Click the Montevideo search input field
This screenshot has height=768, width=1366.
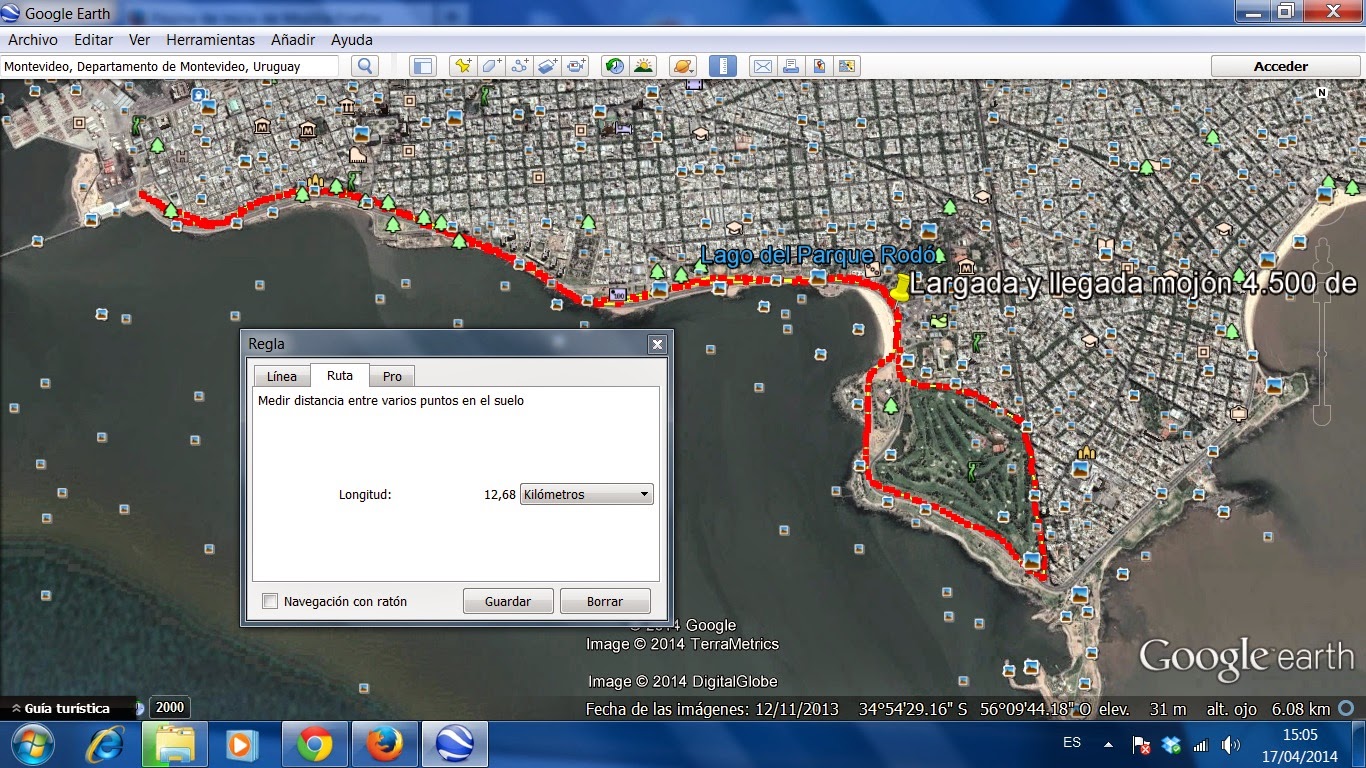tap(170, 66)
